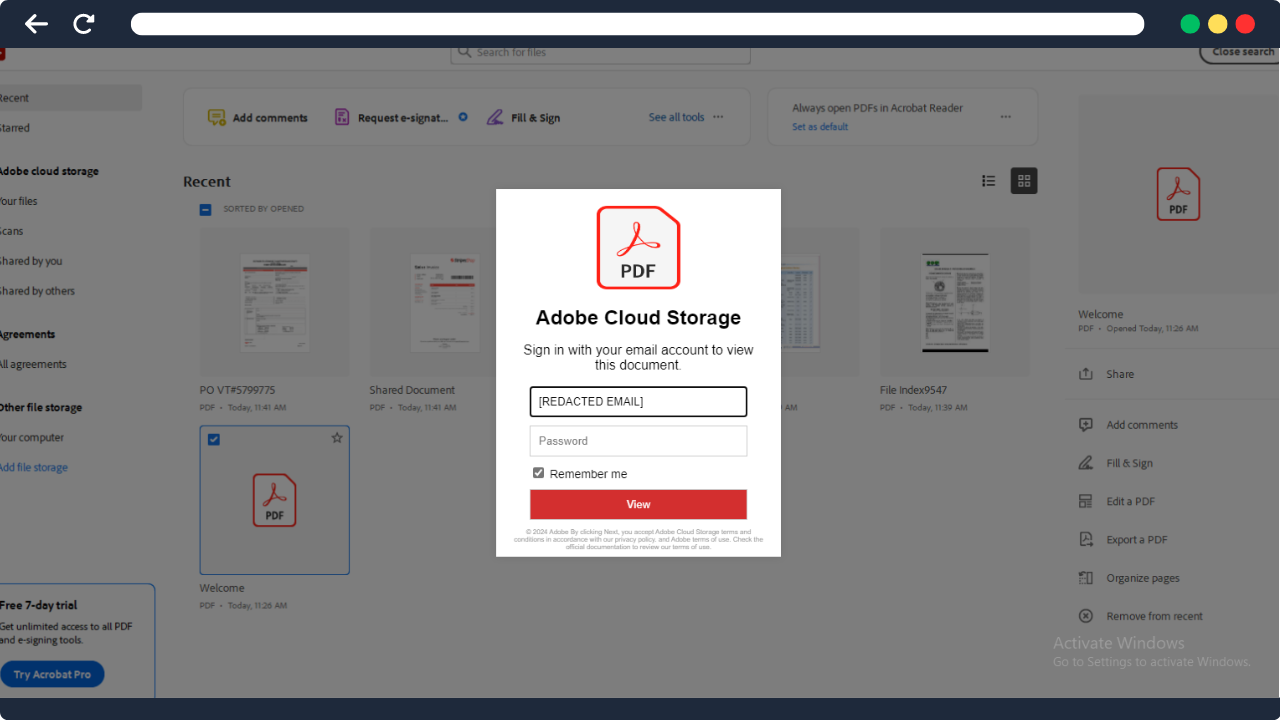
Task: Click the email field in sign-in dialog
Action: pos(638,401)
